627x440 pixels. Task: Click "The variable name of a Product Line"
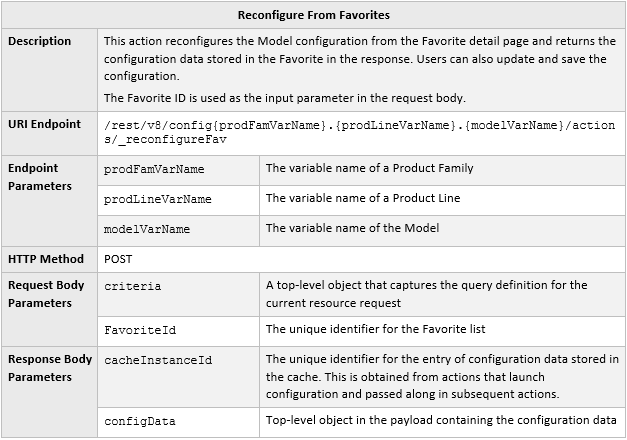click(x=362, y=198)
